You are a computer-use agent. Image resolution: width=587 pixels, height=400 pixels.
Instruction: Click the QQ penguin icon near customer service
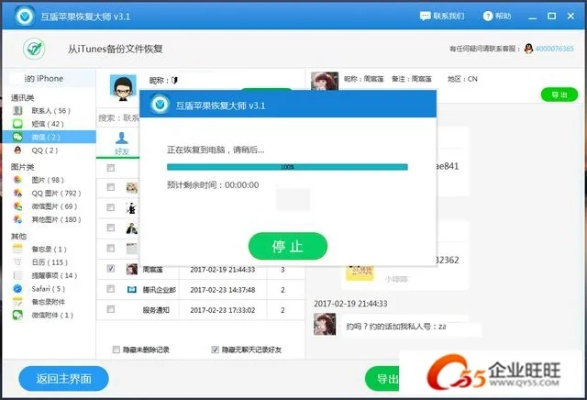click(528, 49)
